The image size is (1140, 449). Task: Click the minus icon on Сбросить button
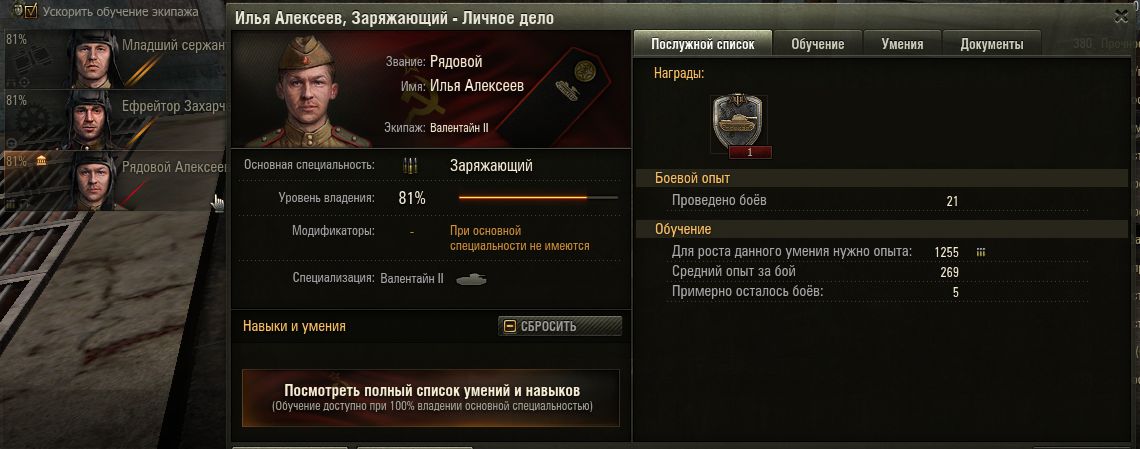[510, 326]
